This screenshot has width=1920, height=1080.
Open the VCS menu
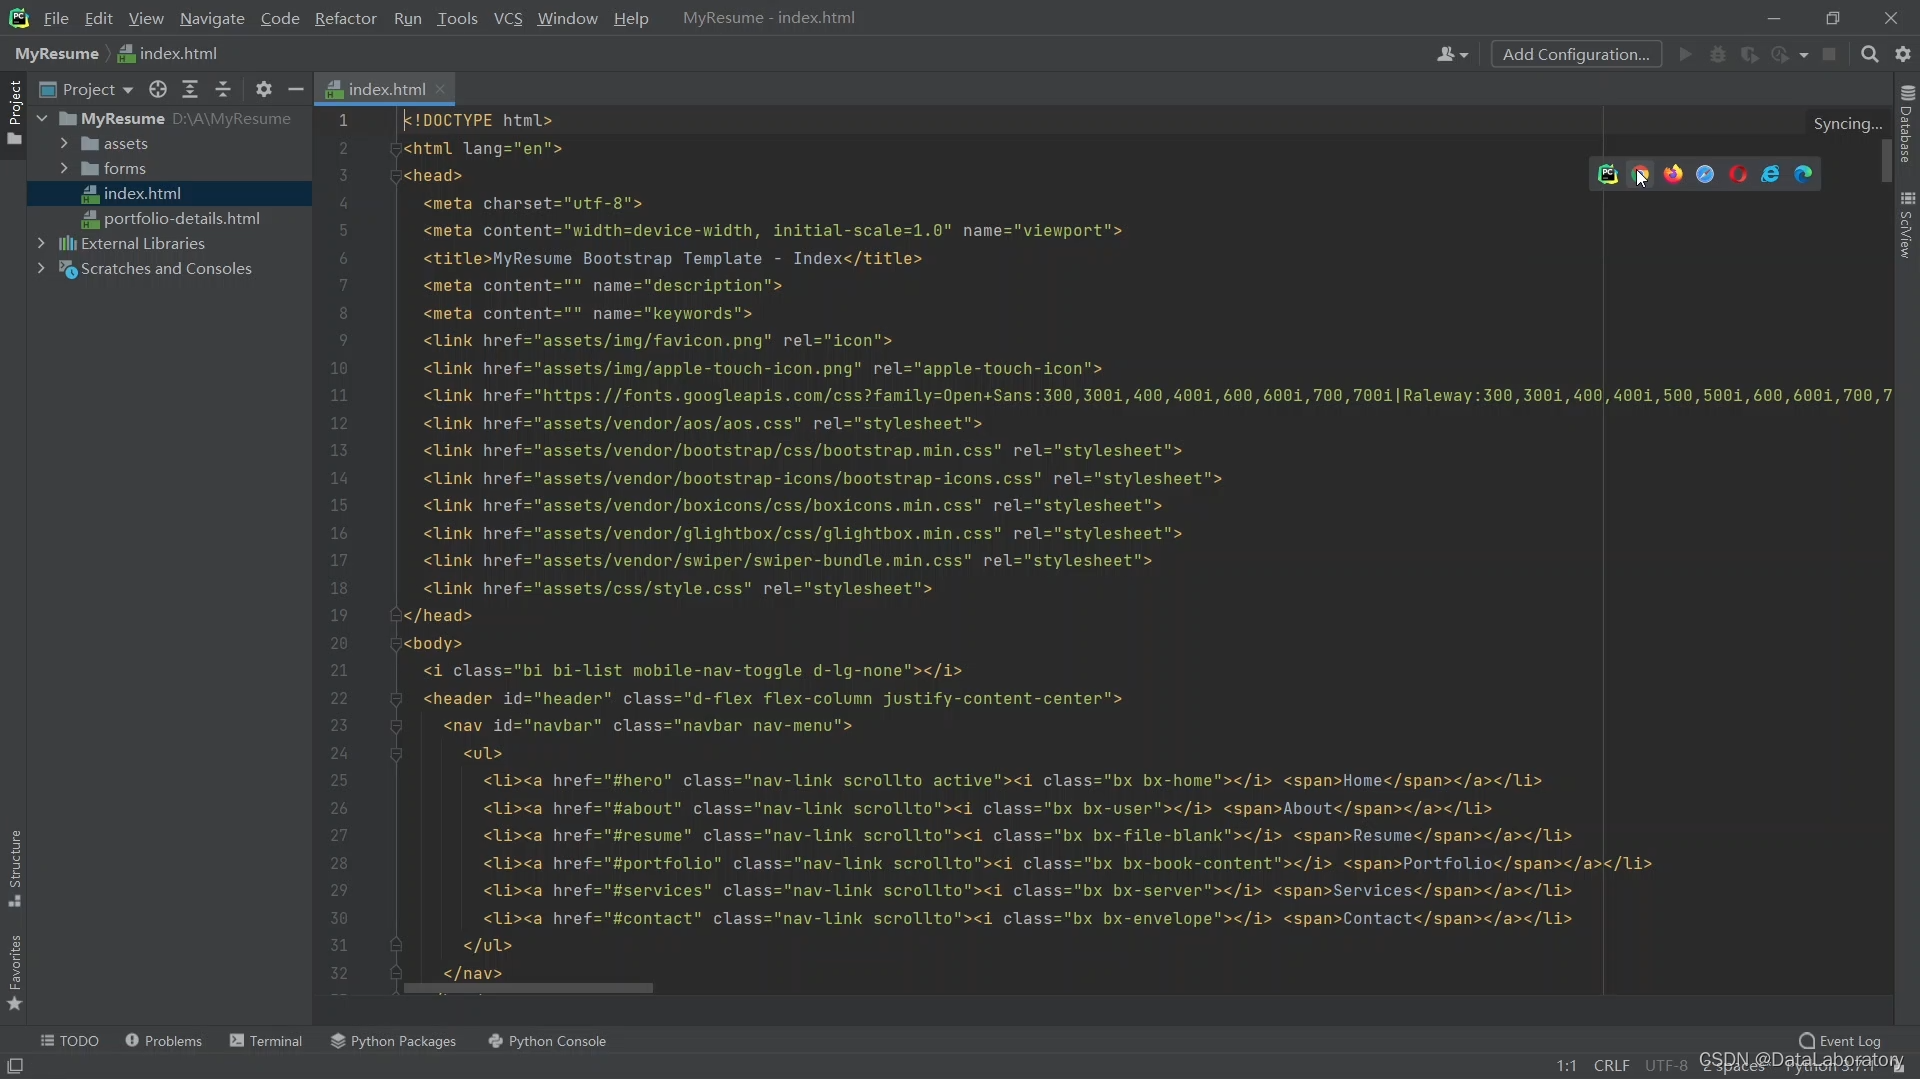(508, 18)
